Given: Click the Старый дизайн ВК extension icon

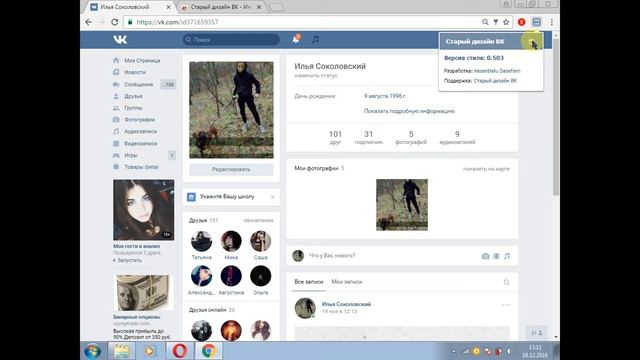Looking at the screenshot, I should click(536, 22).
